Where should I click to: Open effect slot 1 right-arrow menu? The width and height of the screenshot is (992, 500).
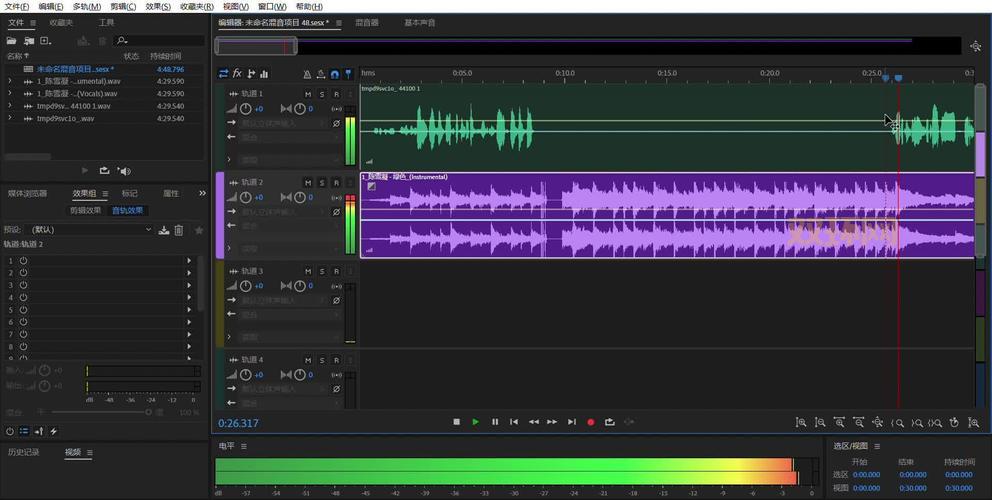click(x=189, y=261)
